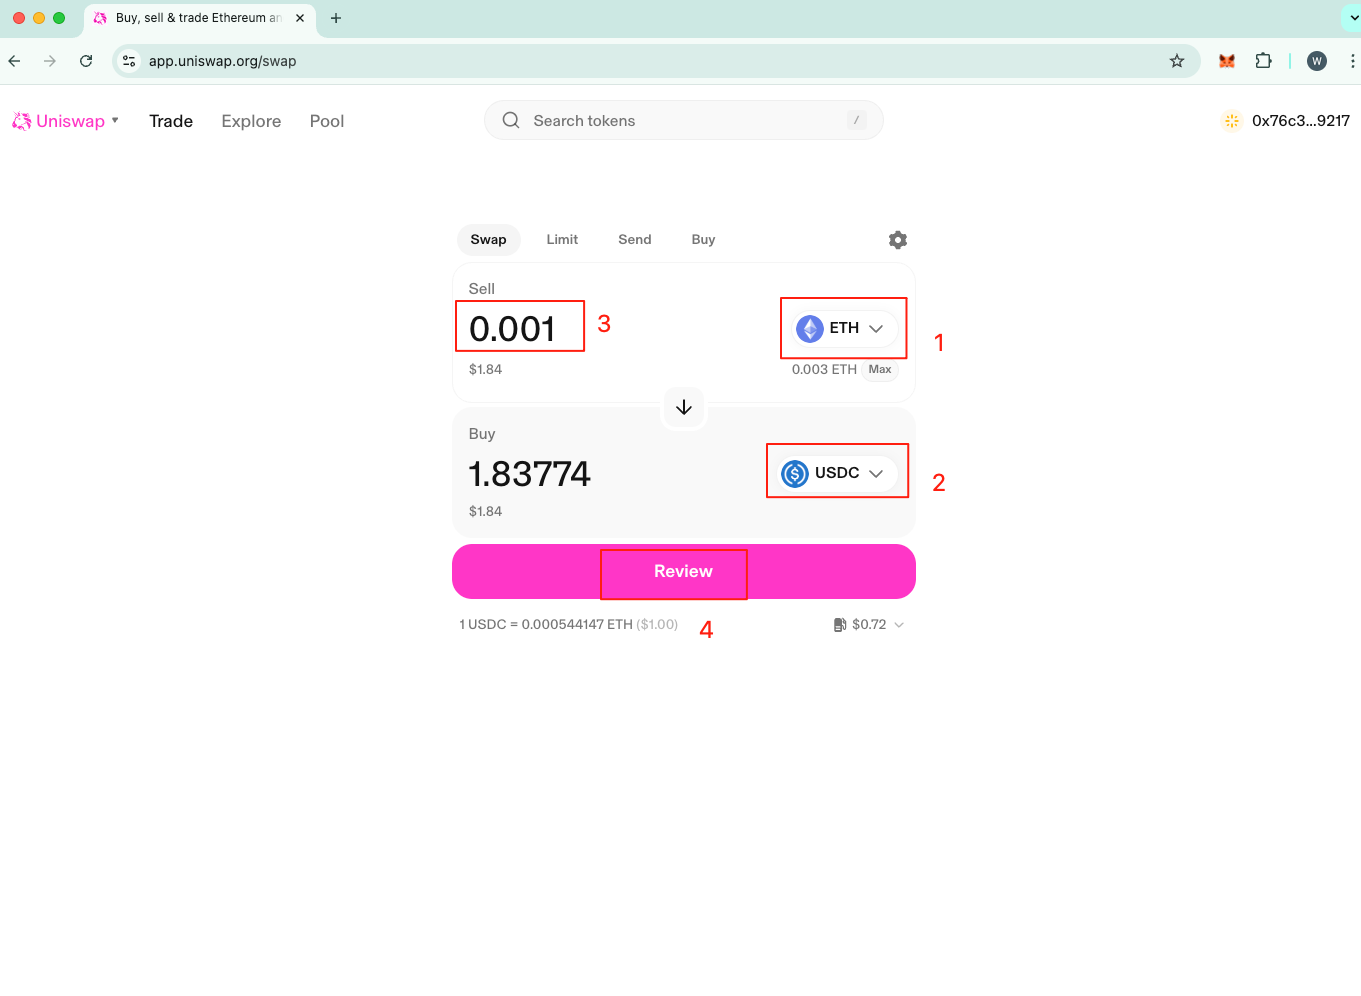Bookmark this page with the star icon
This screenshot has height=996, width=1361.
pos(1177,61)
